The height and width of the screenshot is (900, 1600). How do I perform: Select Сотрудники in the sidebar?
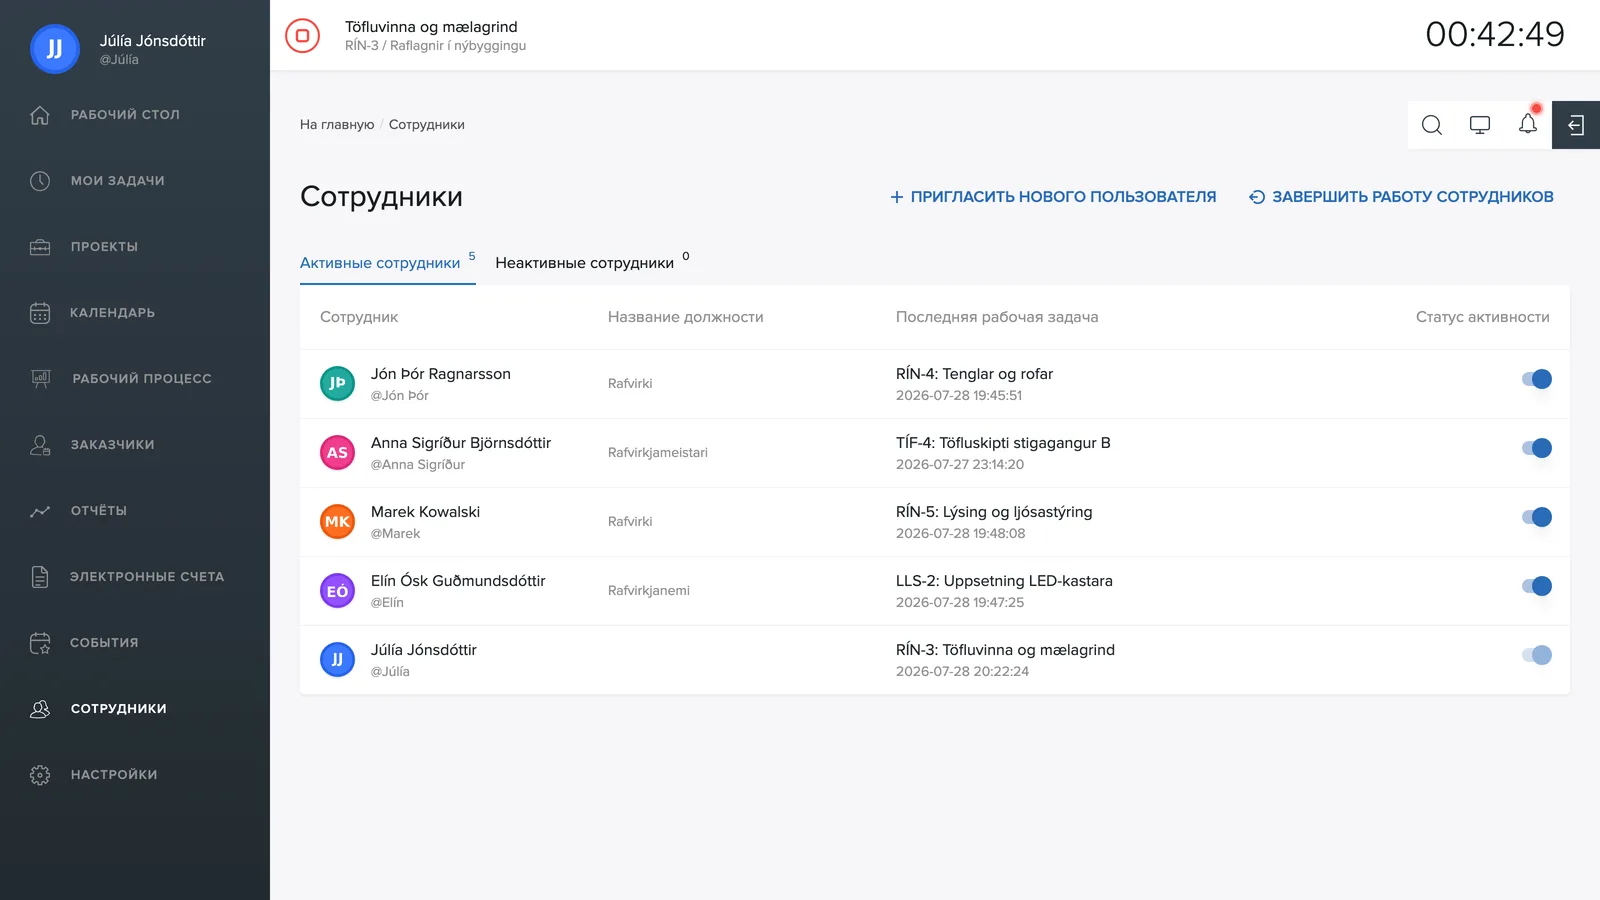119,709
